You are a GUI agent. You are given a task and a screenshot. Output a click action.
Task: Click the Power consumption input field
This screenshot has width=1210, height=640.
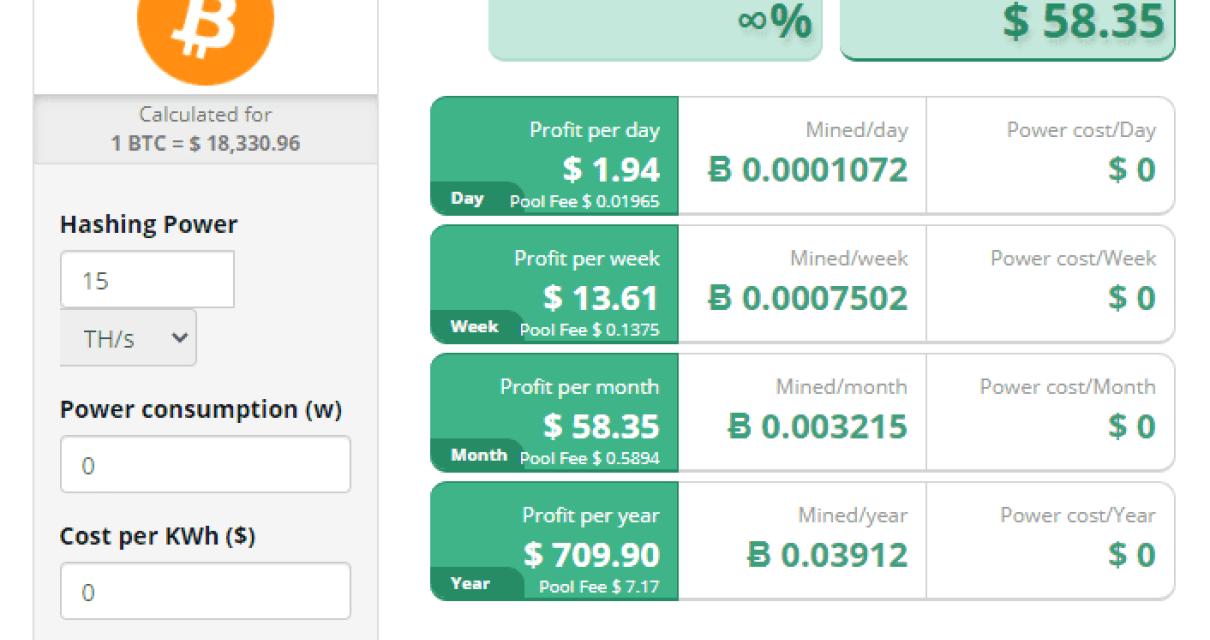click(205, 465)
